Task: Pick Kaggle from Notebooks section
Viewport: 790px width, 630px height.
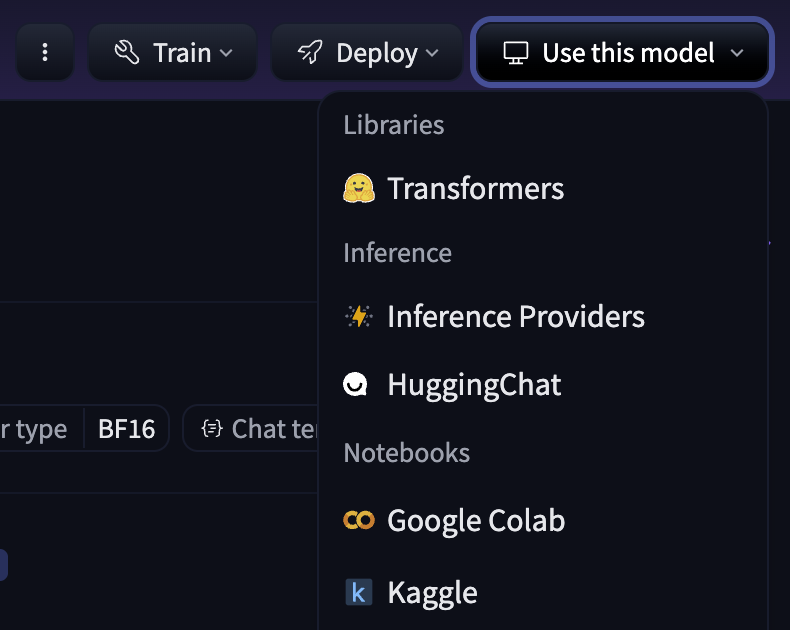Action: pyautogui.click(x=432, y=592)
